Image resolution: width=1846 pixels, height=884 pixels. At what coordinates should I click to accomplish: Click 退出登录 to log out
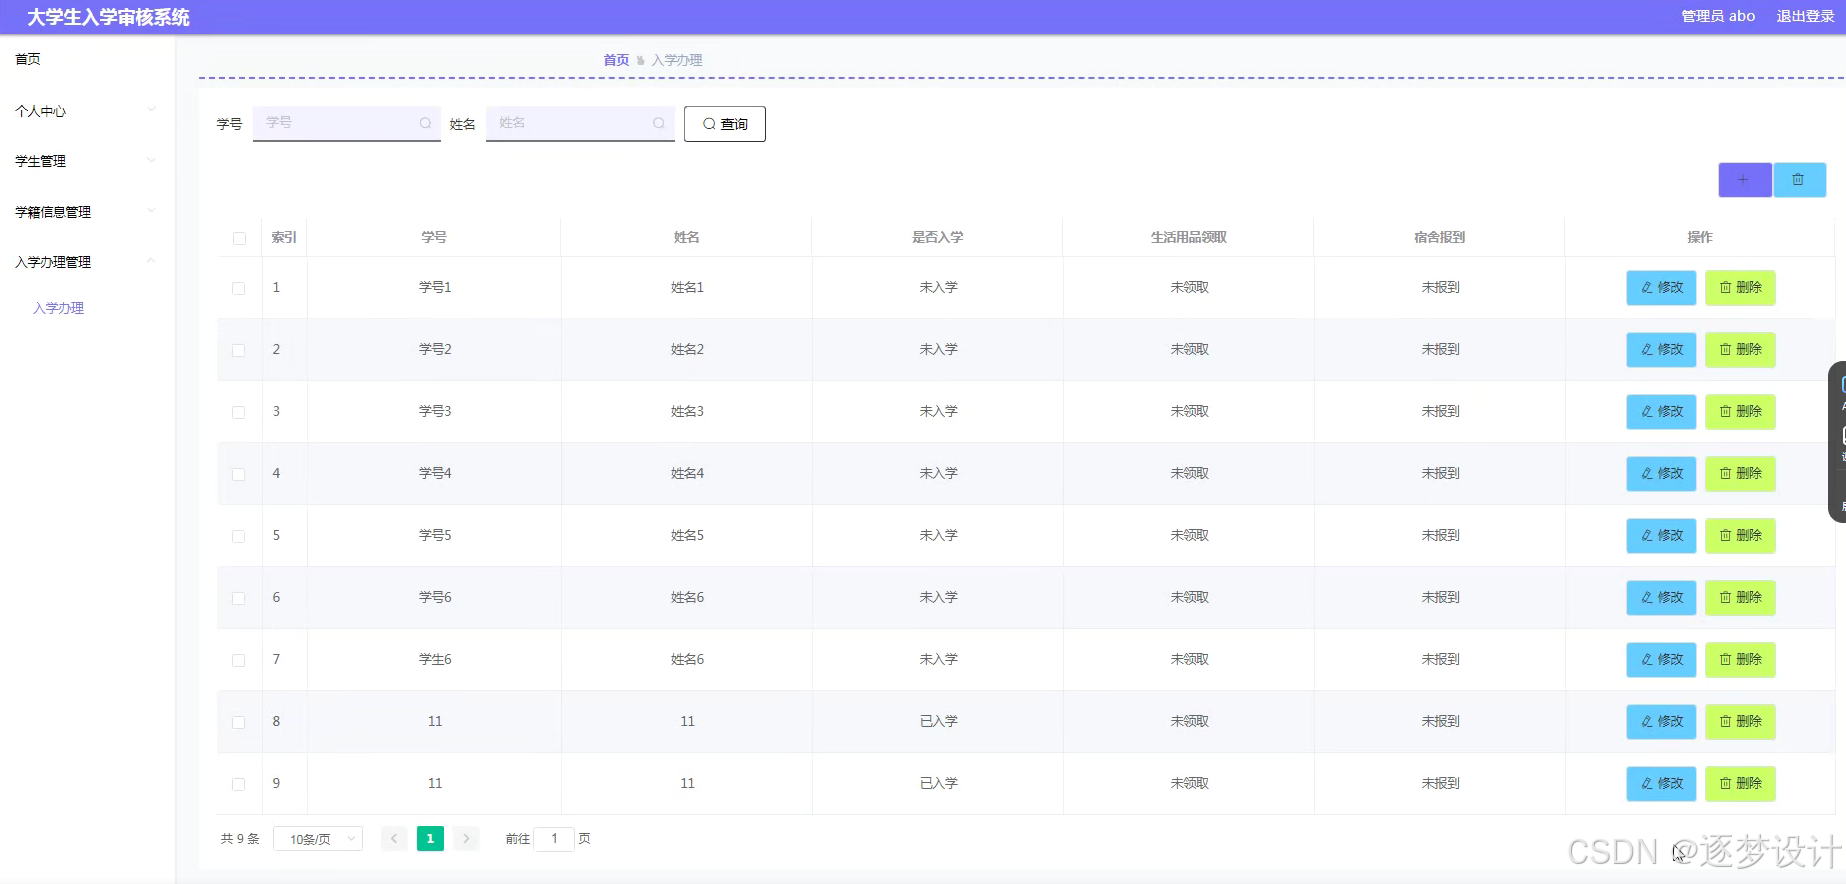pos(1805,16)
